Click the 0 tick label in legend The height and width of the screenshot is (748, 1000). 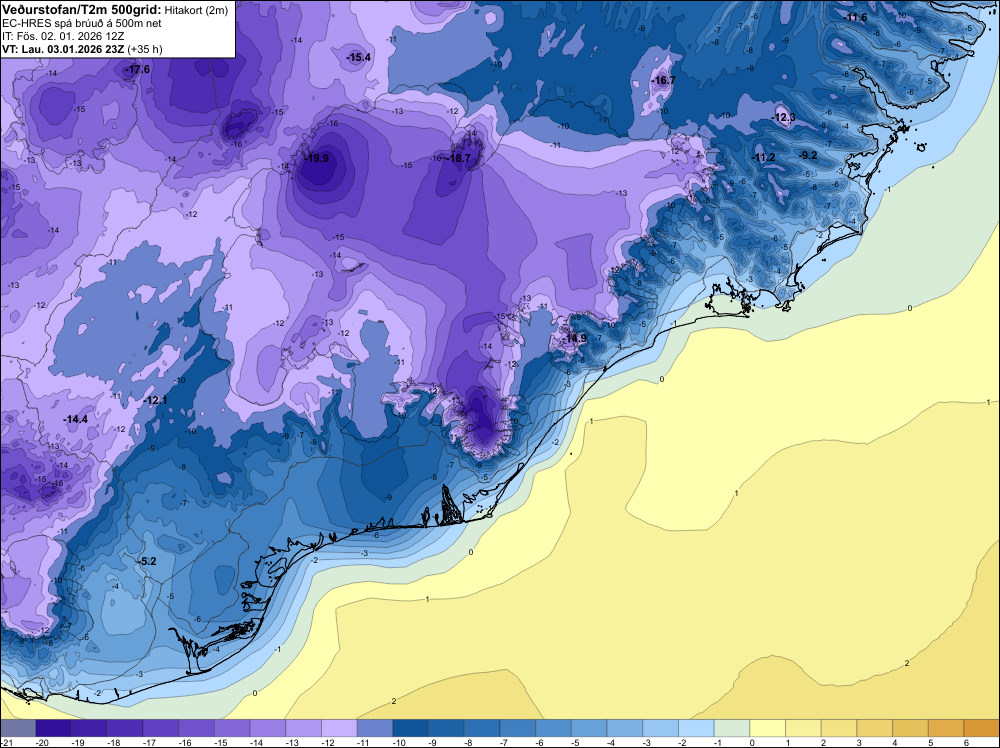(753, 742)
